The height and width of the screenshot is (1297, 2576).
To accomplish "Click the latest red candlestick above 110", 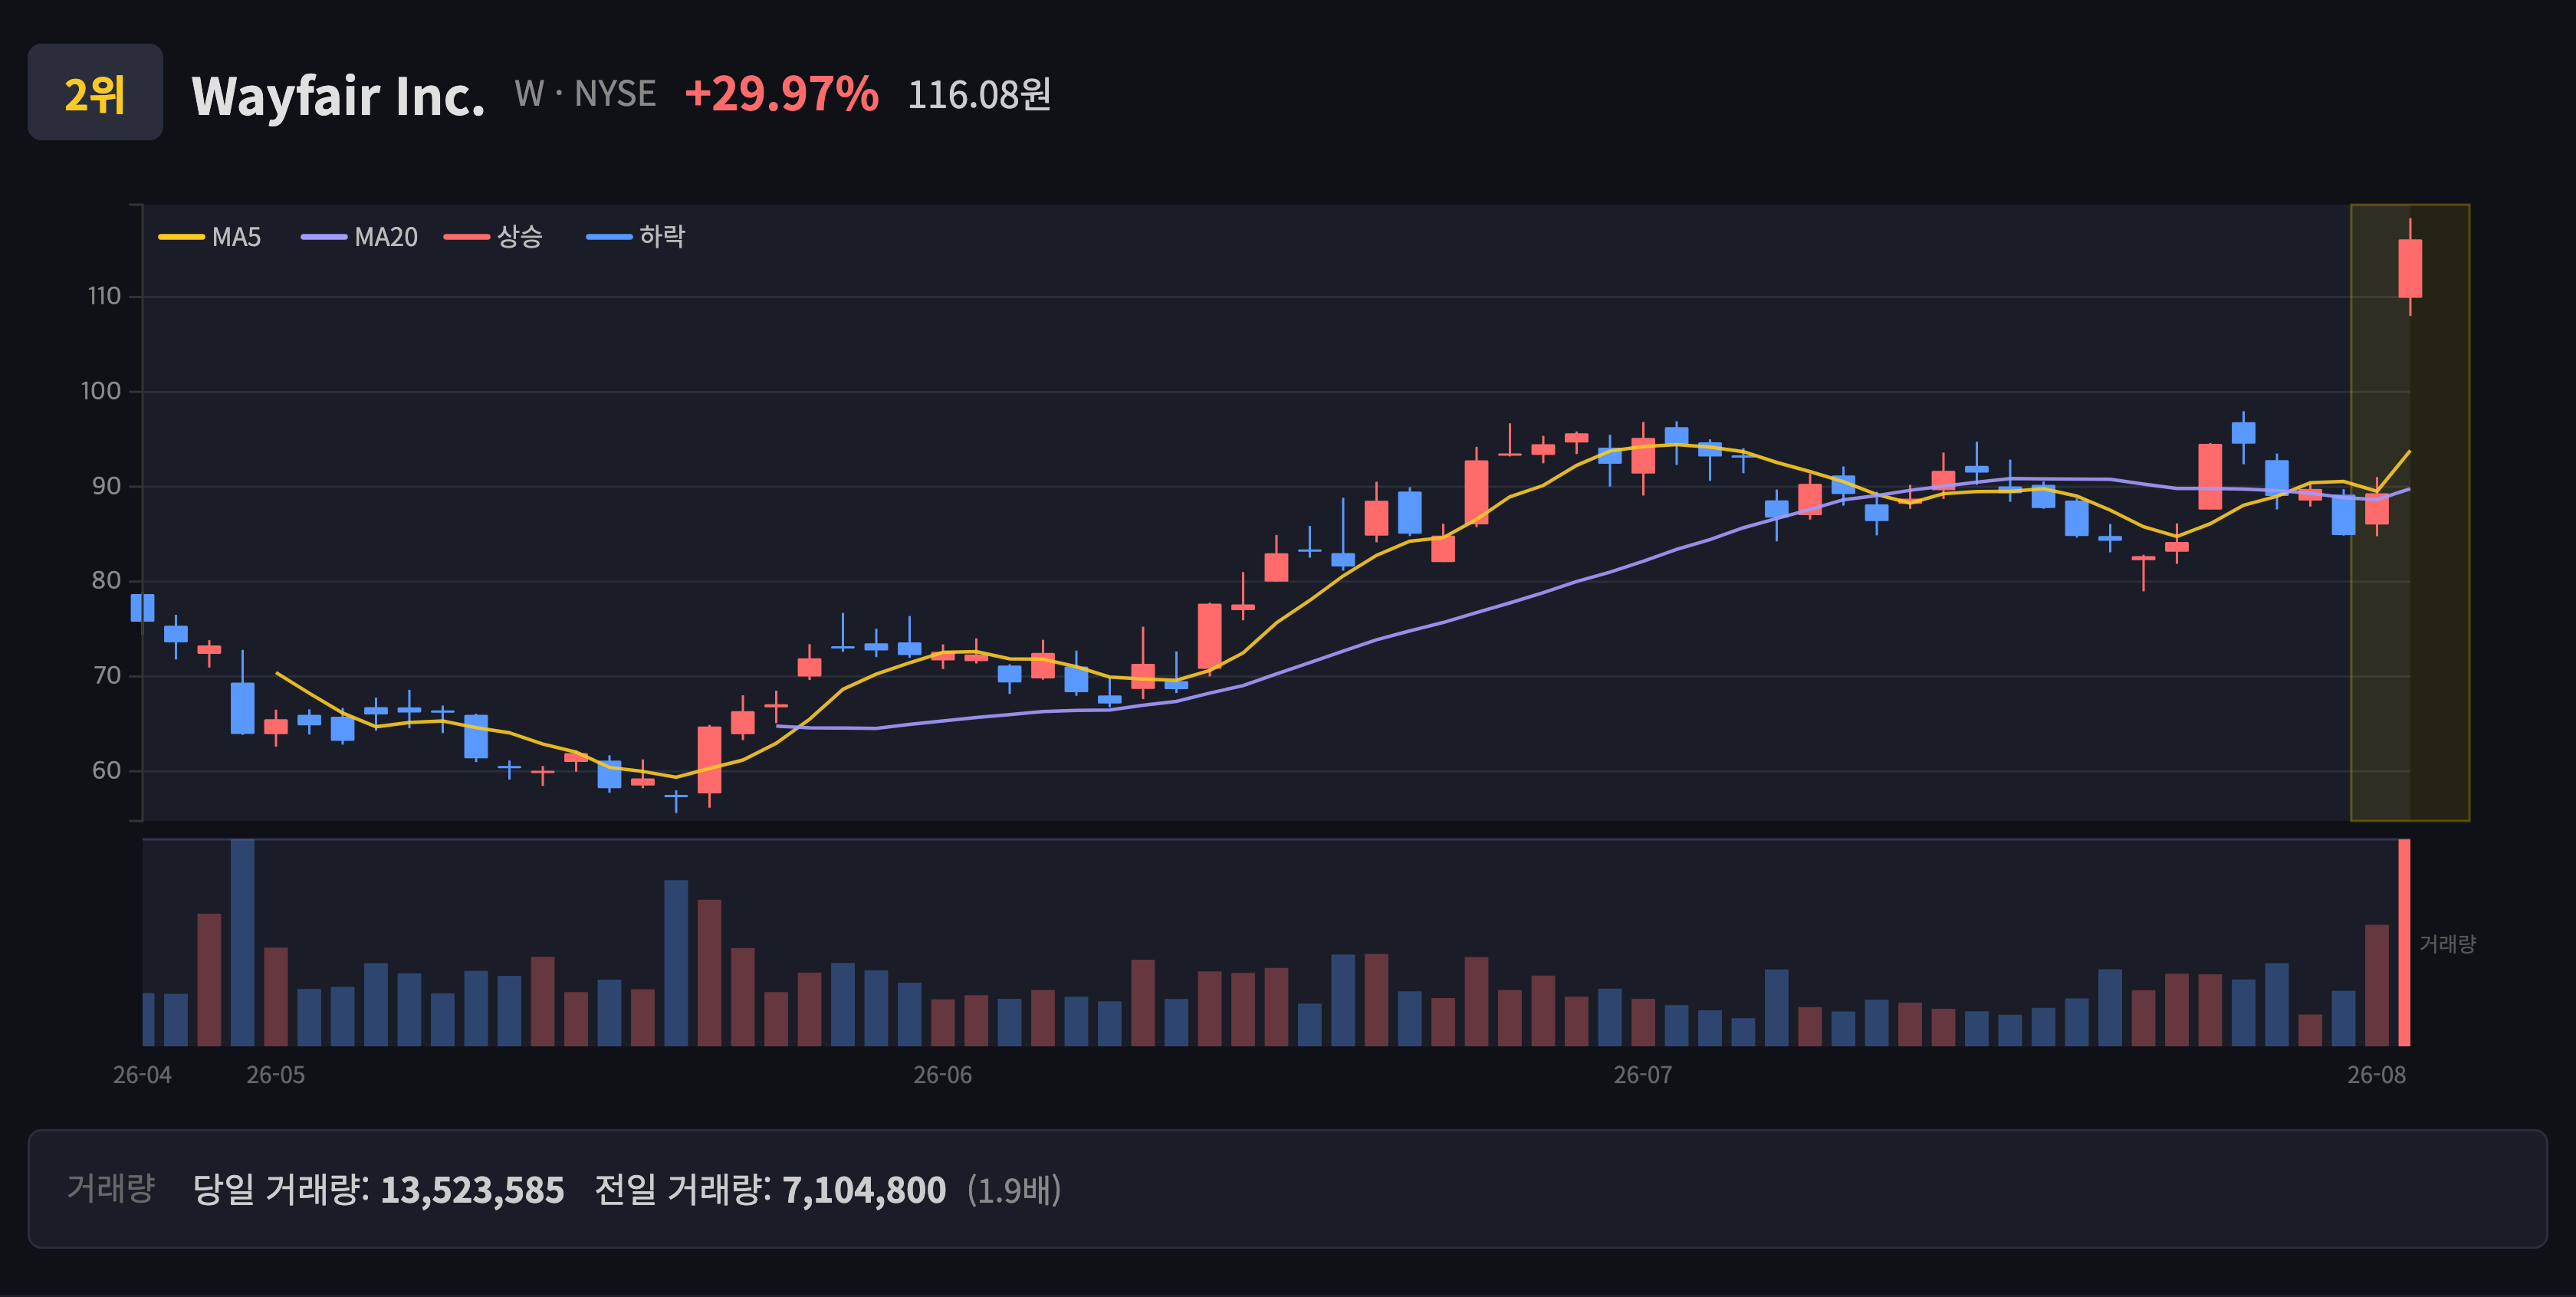I will coord(2410,268).
